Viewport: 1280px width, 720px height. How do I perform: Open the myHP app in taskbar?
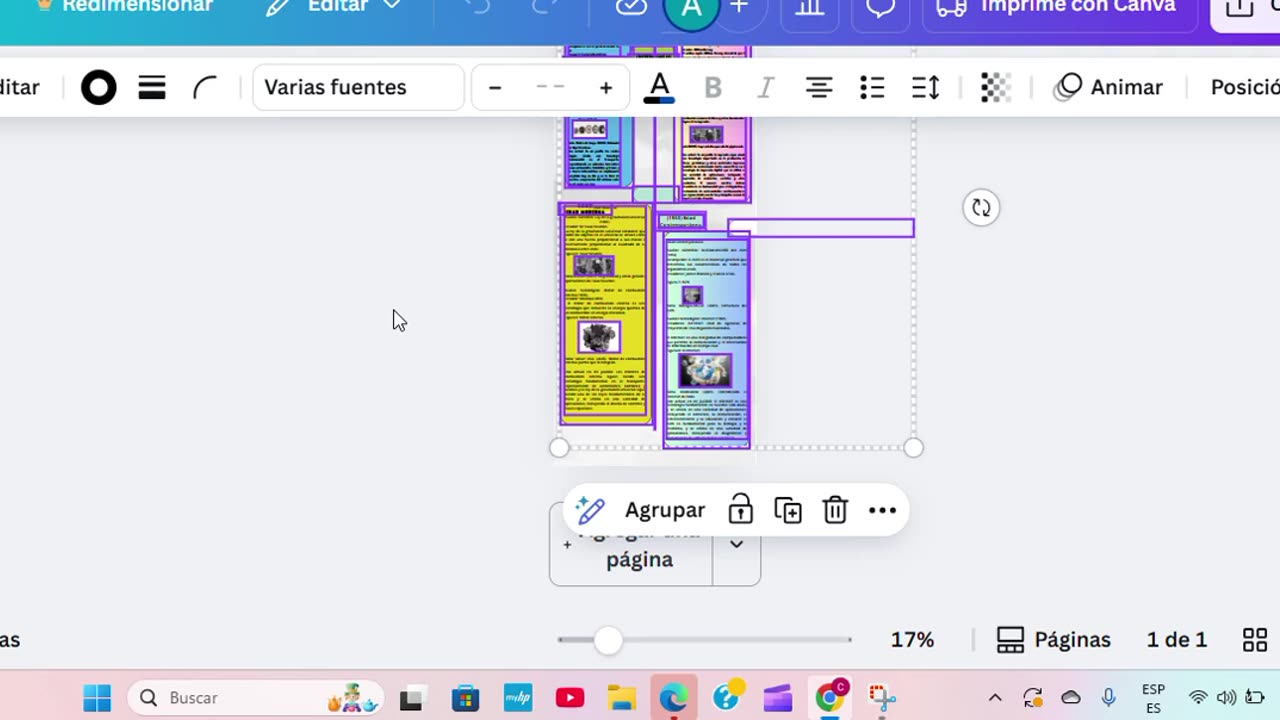[518, 698]
